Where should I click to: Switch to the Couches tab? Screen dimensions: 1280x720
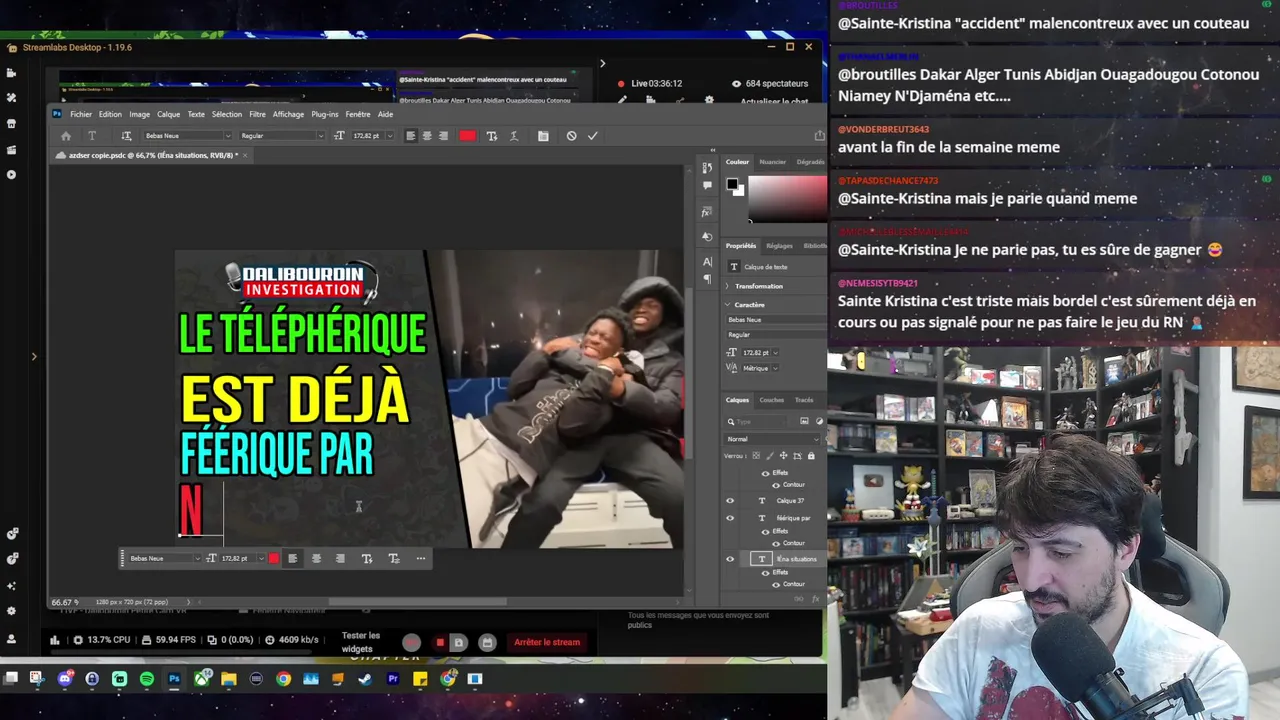772,400
